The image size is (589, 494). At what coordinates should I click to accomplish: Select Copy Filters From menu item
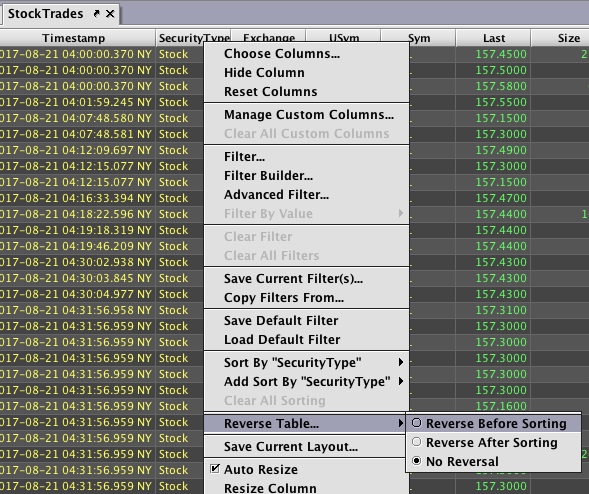point(307,298)
